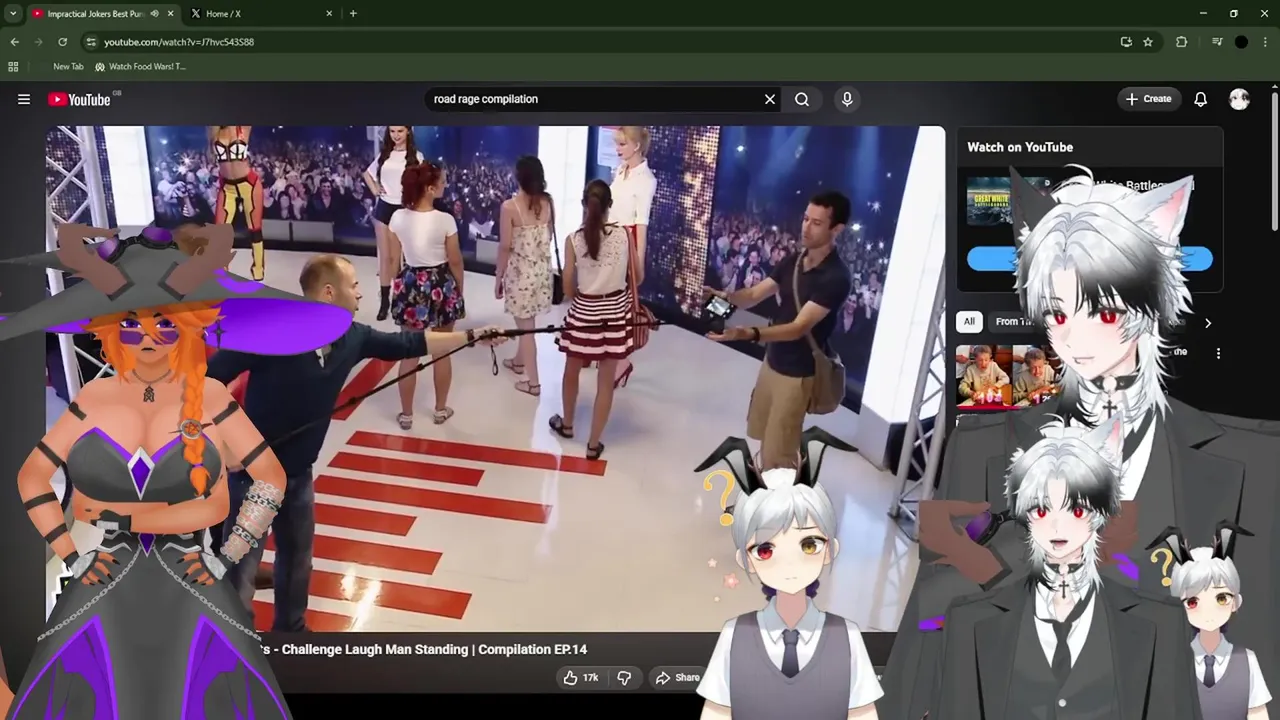Image resolution: width=1280 pixels, height=720 pixels.
Task: Go to the YouTube home logo
Action: tap(79, 99)
